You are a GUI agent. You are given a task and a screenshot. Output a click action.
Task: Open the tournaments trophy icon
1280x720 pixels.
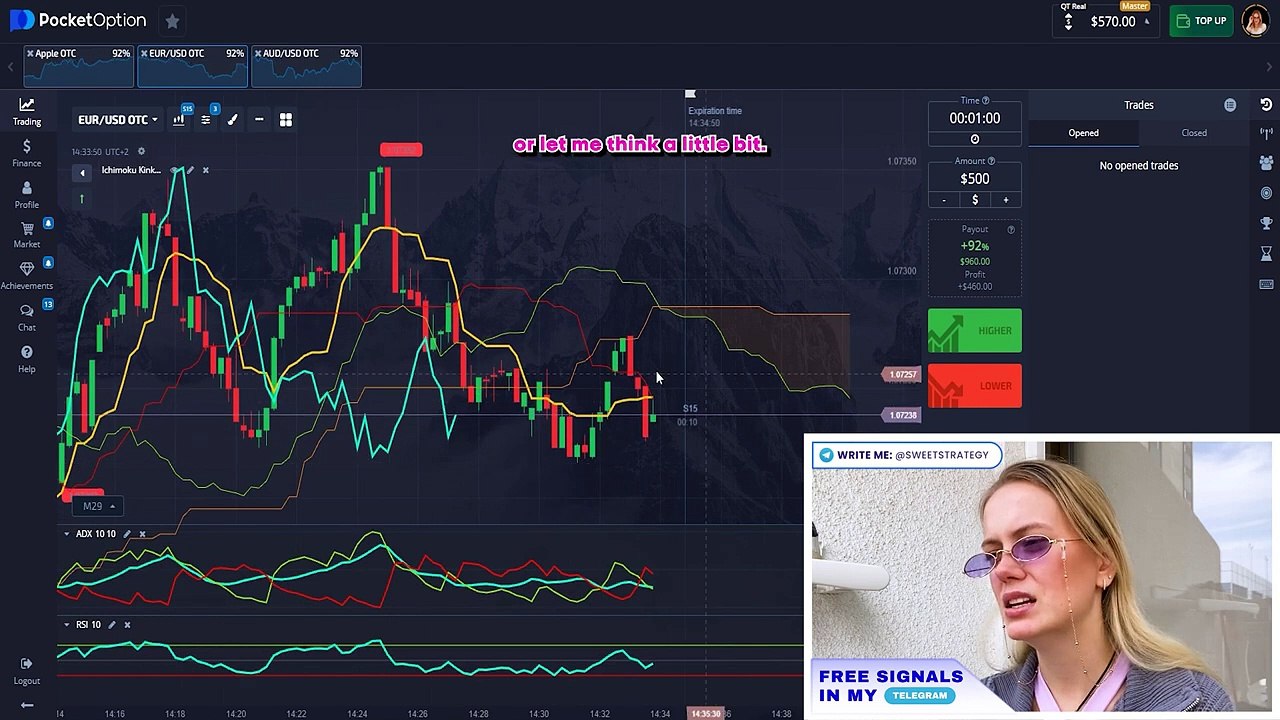(1266, 223)
